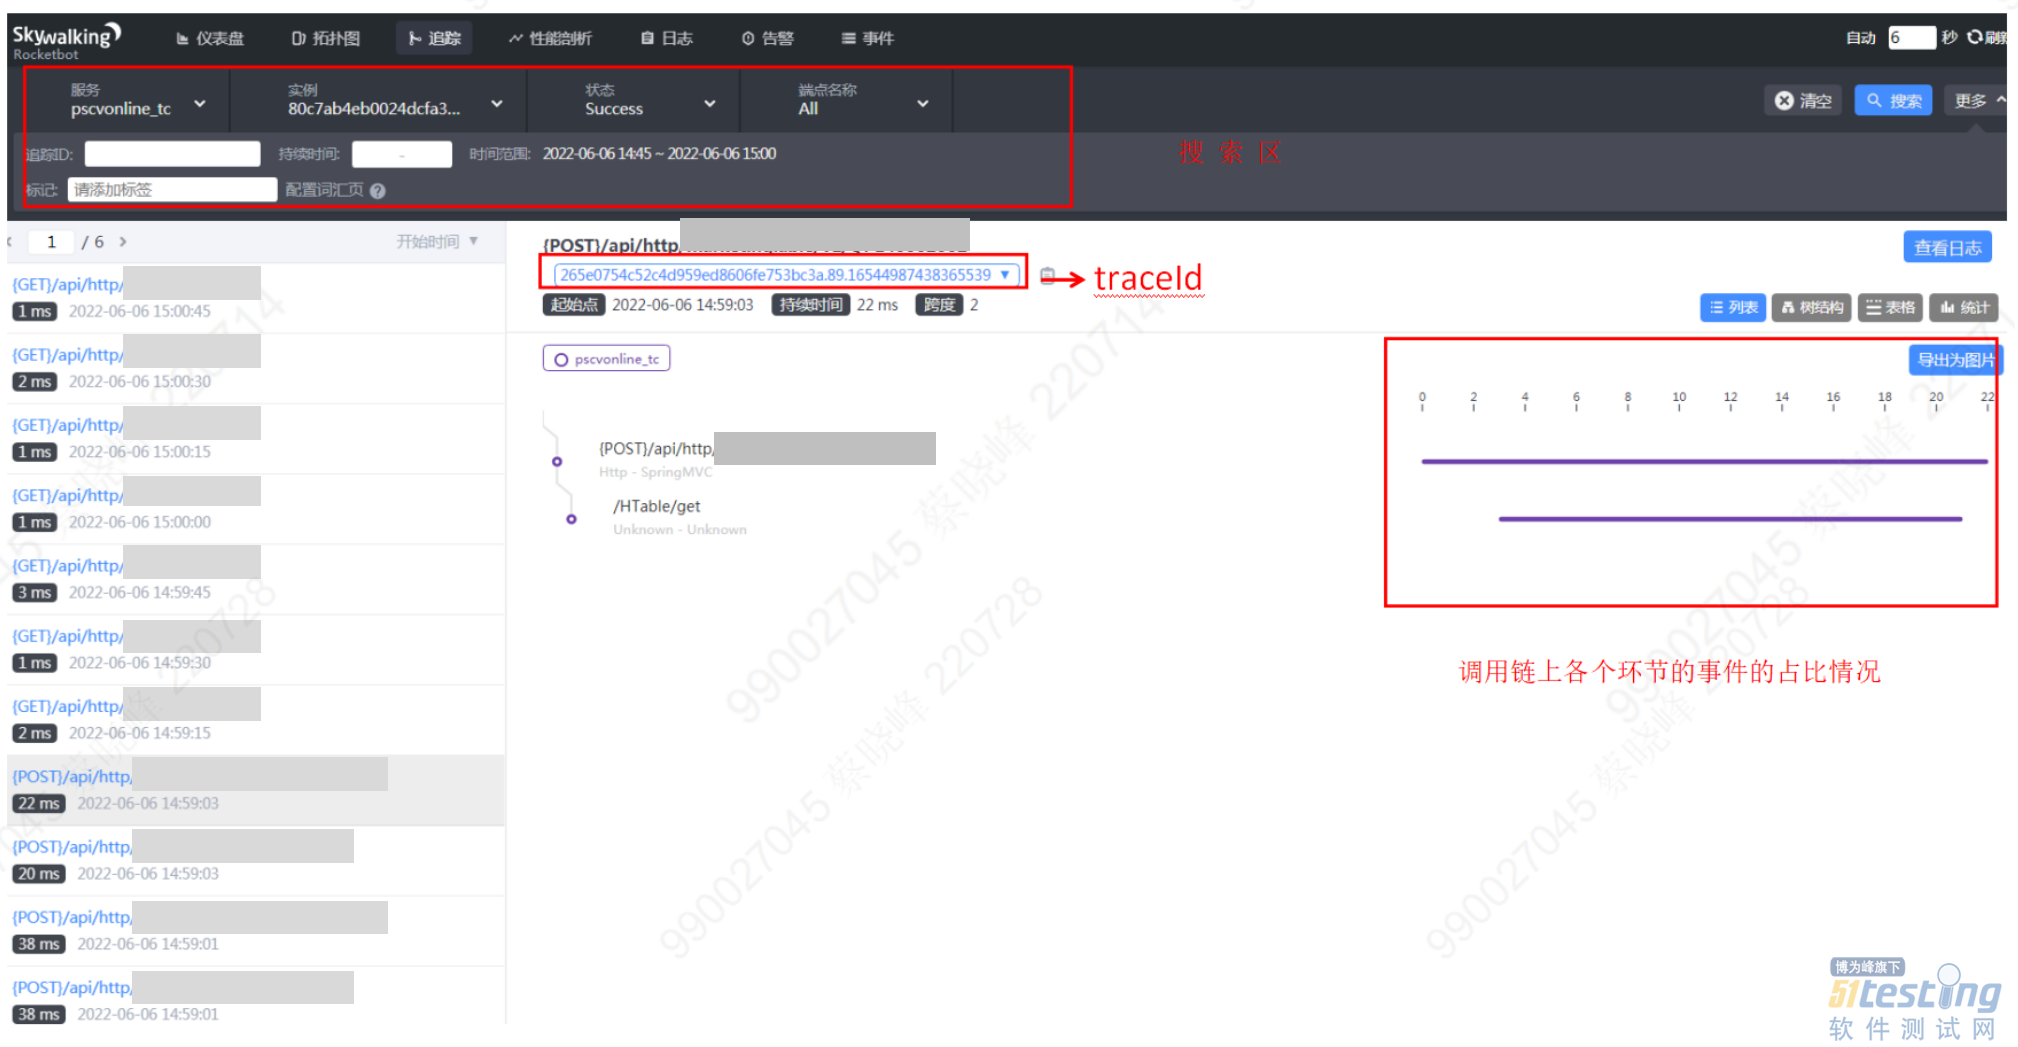Click the auto refresh seconds field
The height and width of the screenshot is (1047, 2018).
(x=1910, y=37)
